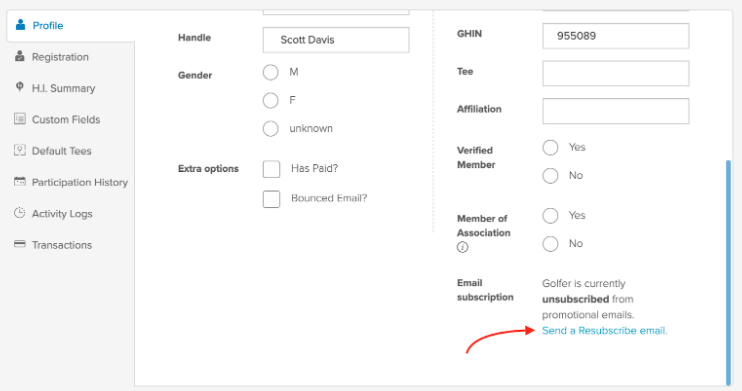Click the blue vertical scrollbar
This screenshot has height=391, width=742.
pyautogui.click(x=728, y=273)
